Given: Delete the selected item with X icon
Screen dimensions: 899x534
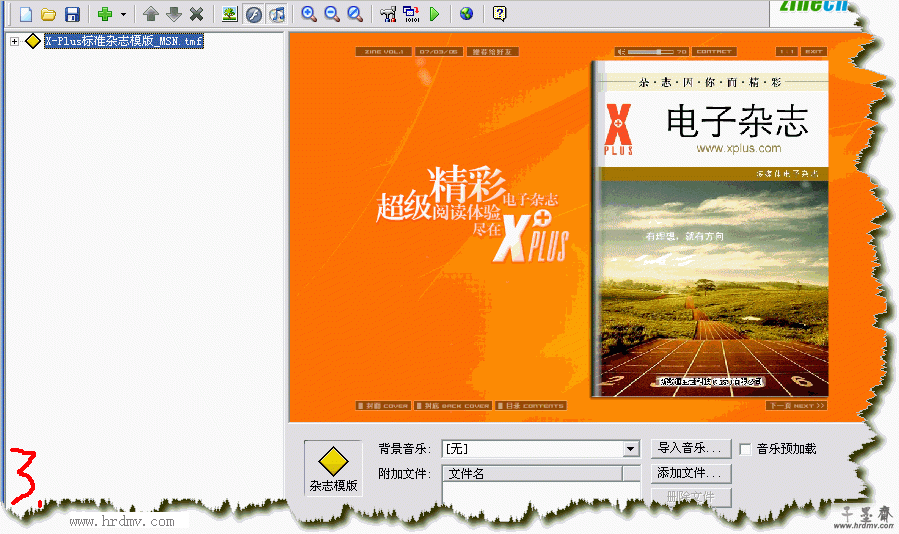Looking at the screenshot, I should coord(197,14).
